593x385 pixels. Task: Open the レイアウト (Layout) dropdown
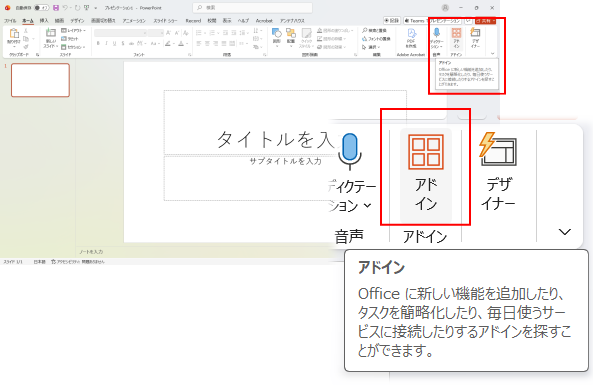(x=73, y=31)
